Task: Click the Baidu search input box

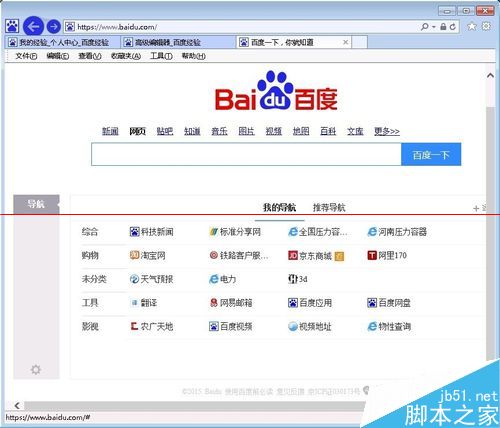Action: [x=246, y=154]
